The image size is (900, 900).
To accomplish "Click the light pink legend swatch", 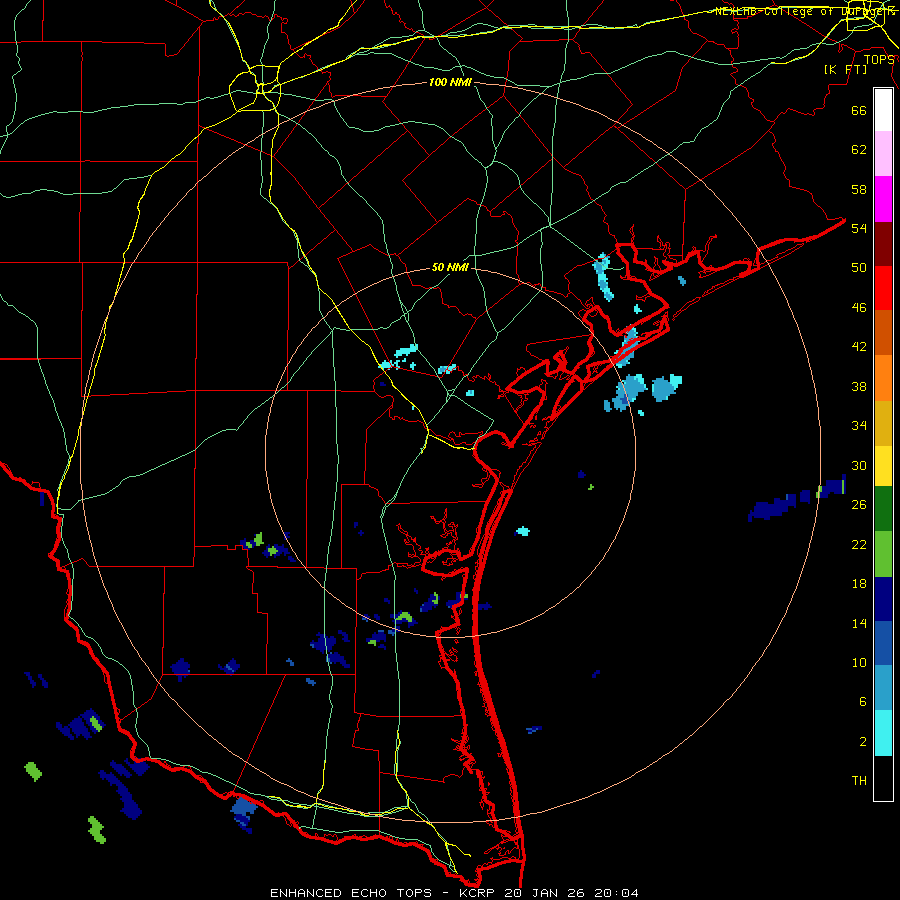I will (883, 153).
